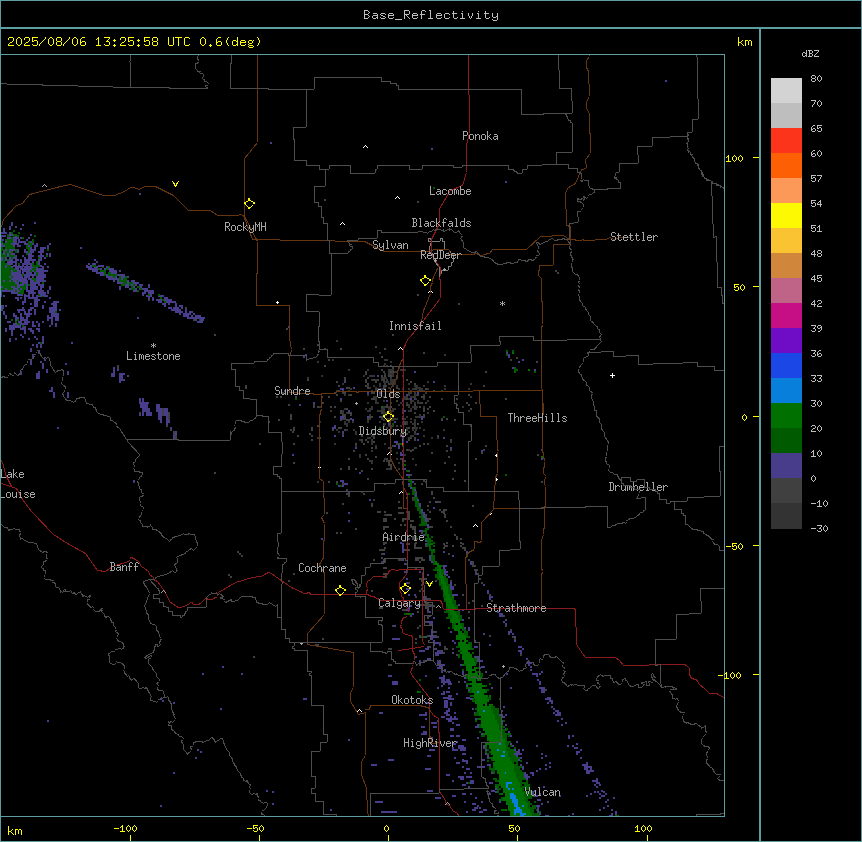This screenshot has width=862, height=842.
Task: Click the Stettler town label
Action: [633, 237]
